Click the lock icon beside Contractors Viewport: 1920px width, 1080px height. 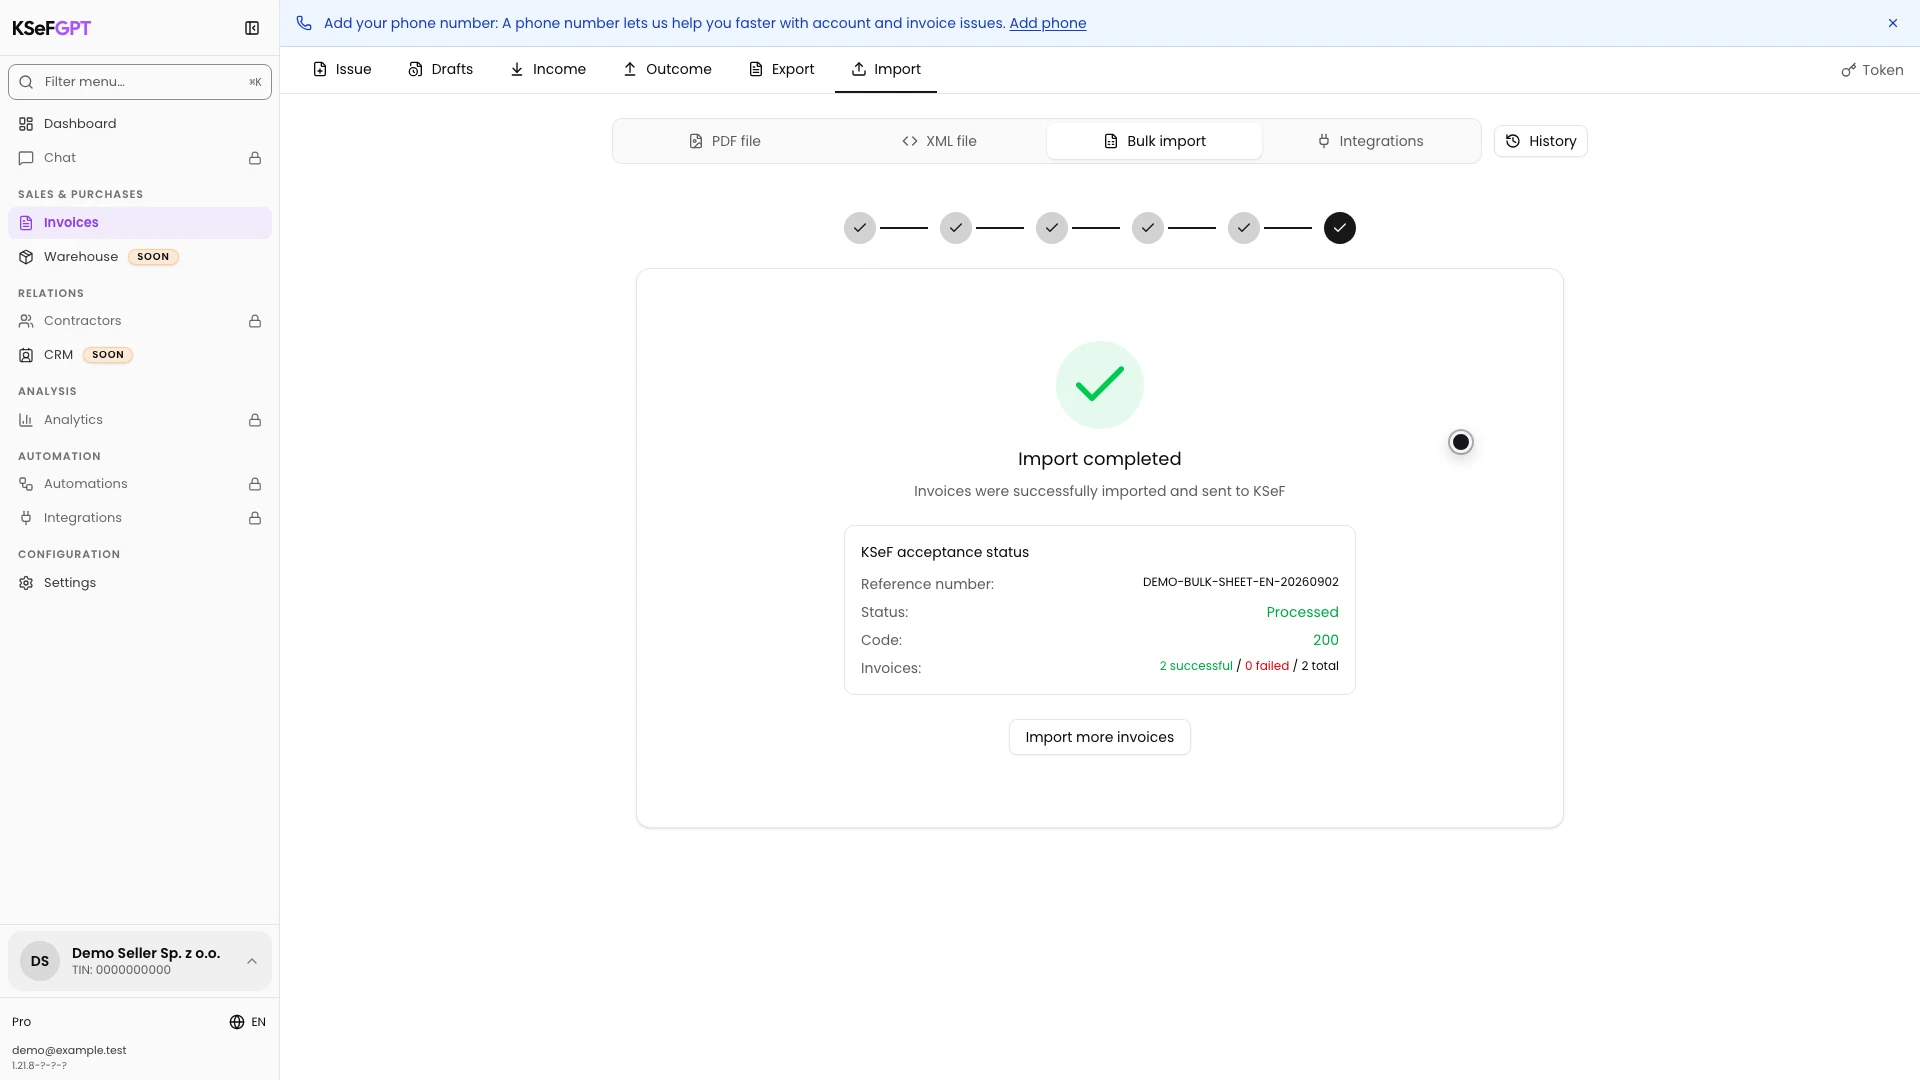click(255, 321)
